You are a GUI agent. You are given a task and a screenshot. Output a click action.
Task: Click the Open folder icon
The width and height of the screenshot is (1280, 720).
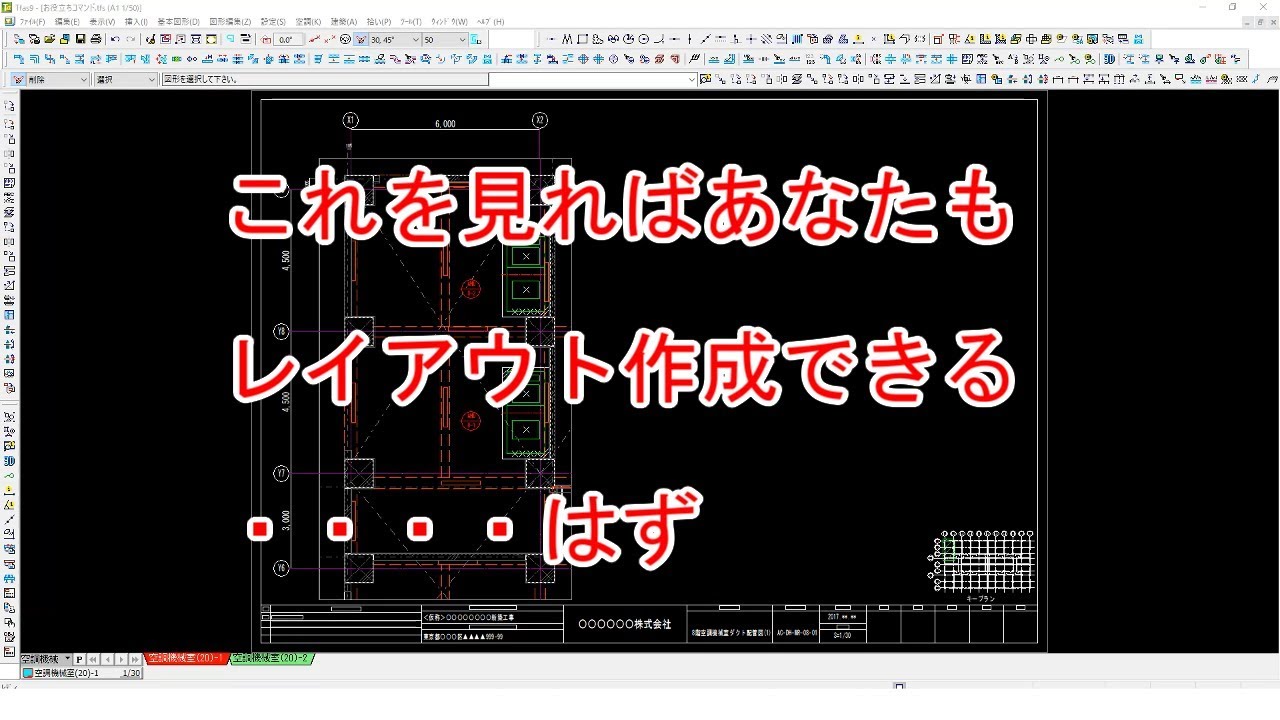[49, 39]
